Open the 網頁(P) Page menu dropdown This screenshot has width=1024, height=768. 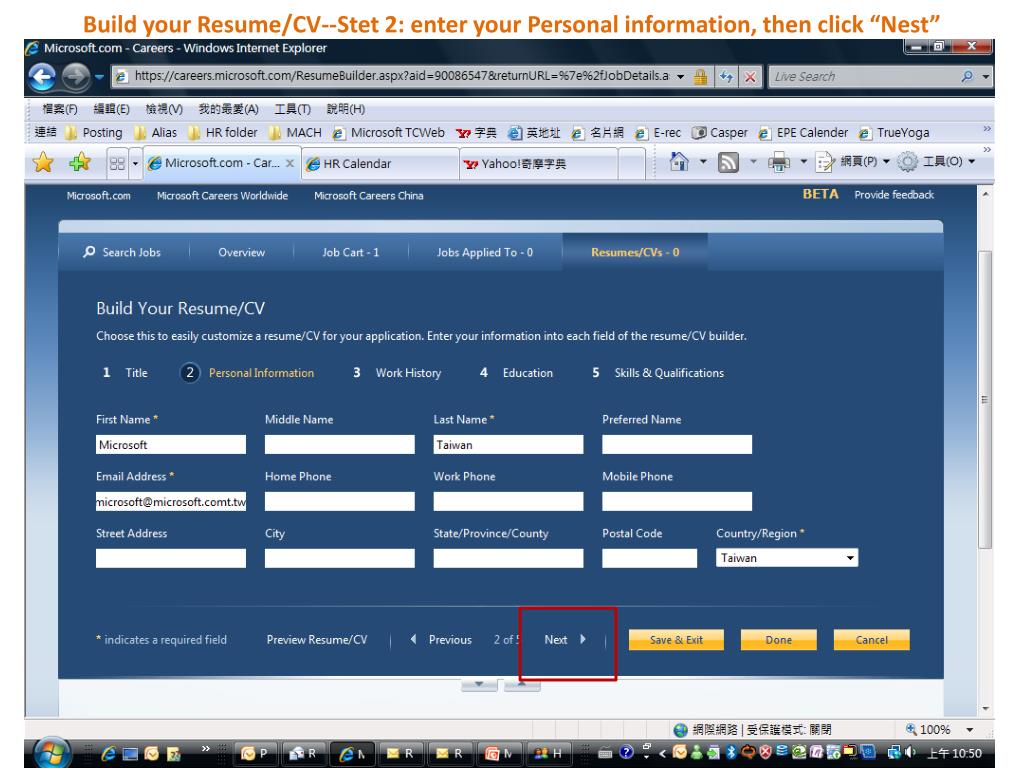854,161
